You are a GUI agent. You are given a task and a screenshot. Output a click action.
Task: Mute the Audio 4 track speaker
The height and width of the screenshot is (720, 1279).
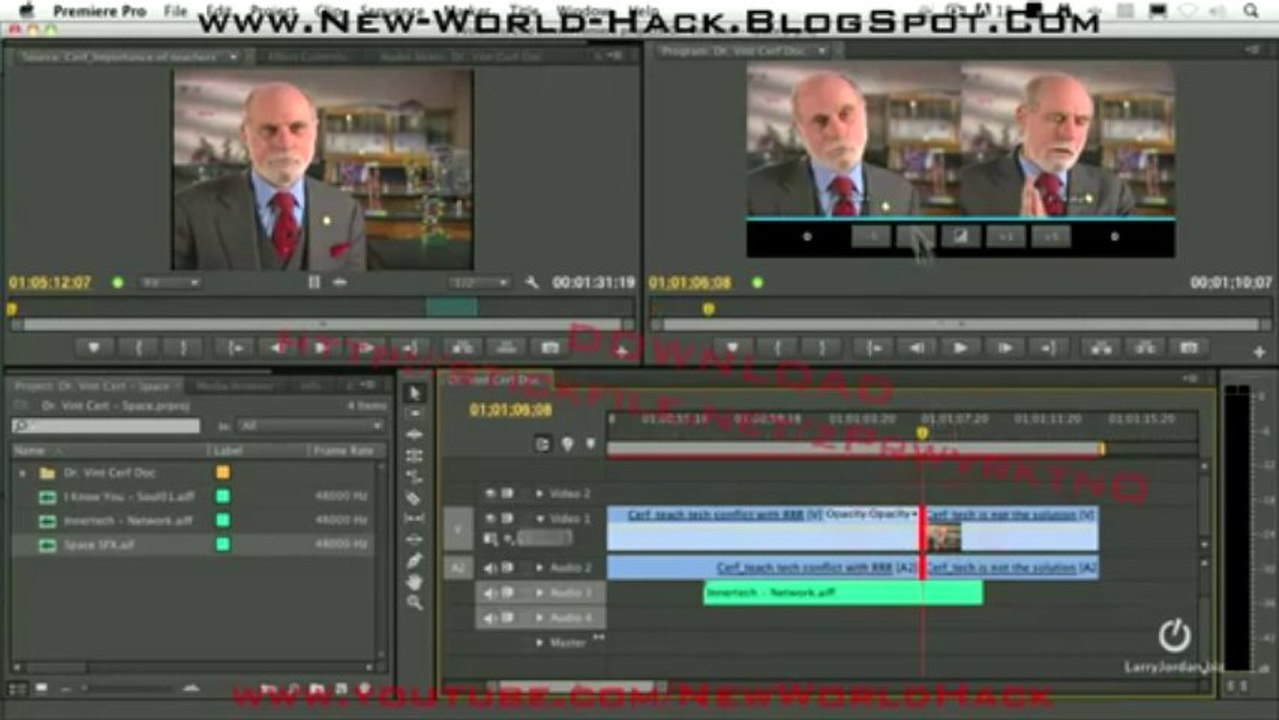[490, 618]
